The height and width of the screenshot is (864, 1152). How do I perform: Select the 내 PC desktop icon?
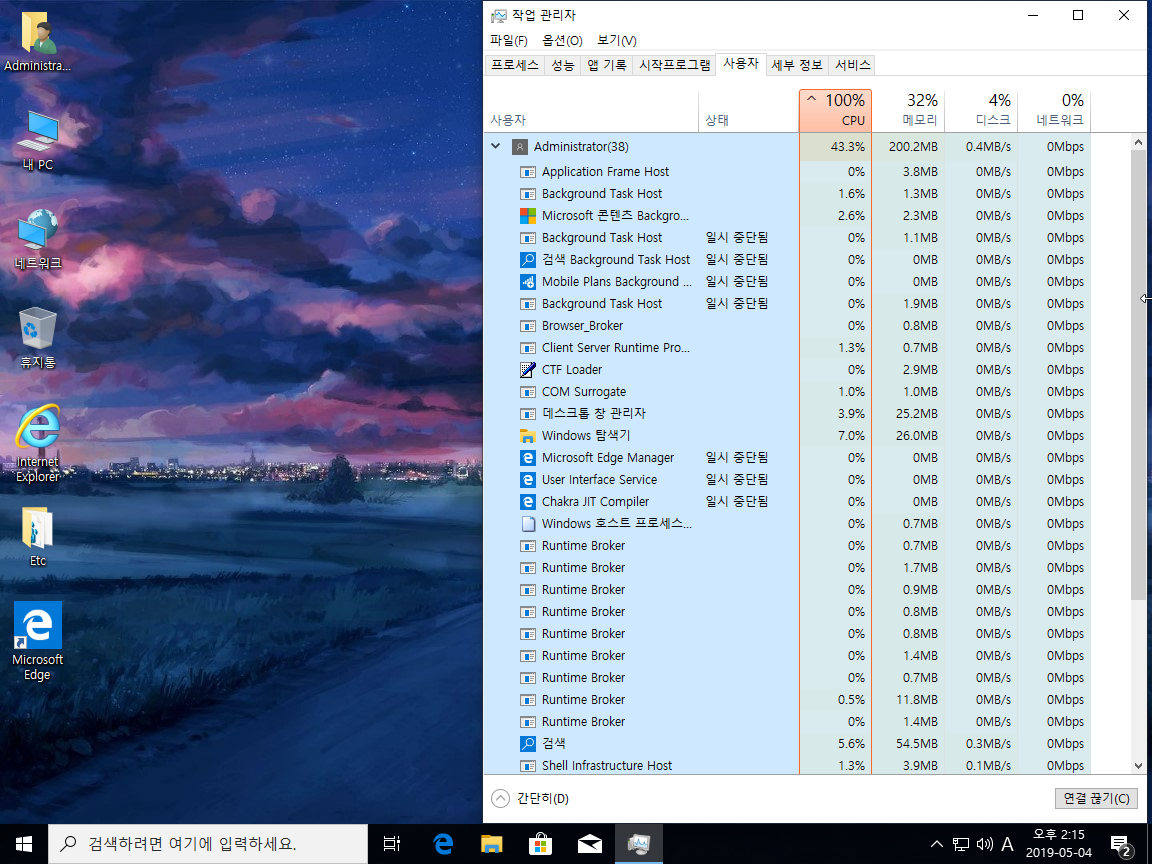click(x=37, y=141)
